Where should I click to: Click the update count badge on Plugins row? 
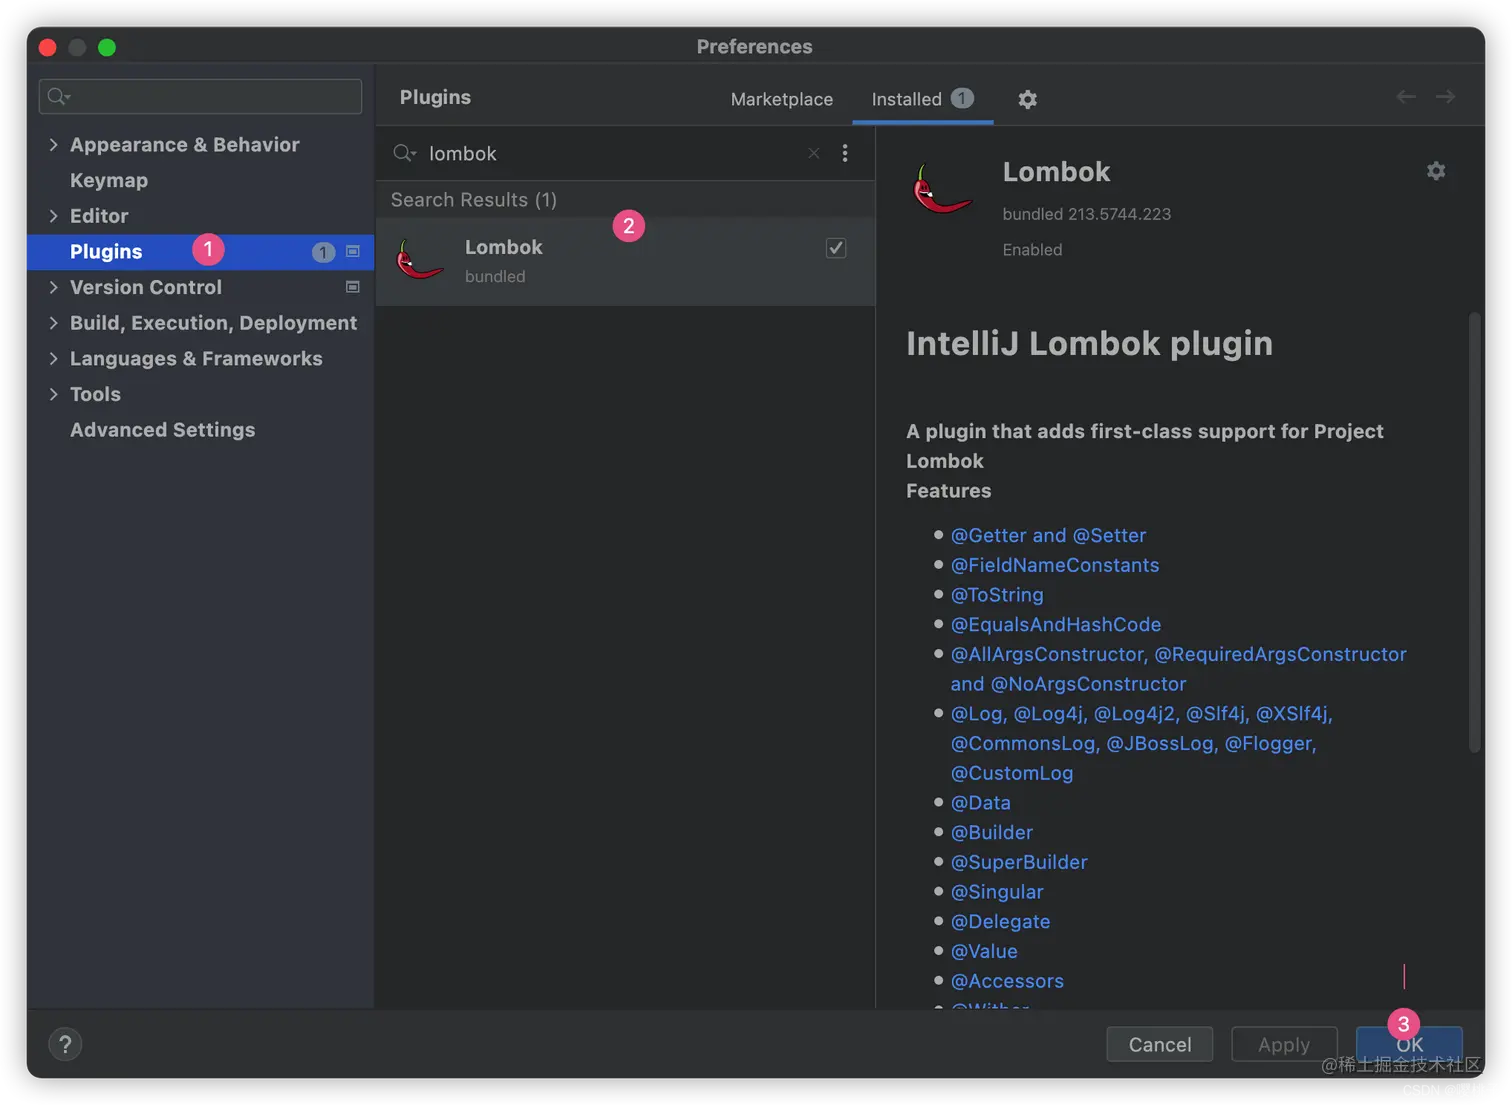click(x=323, y=252)
